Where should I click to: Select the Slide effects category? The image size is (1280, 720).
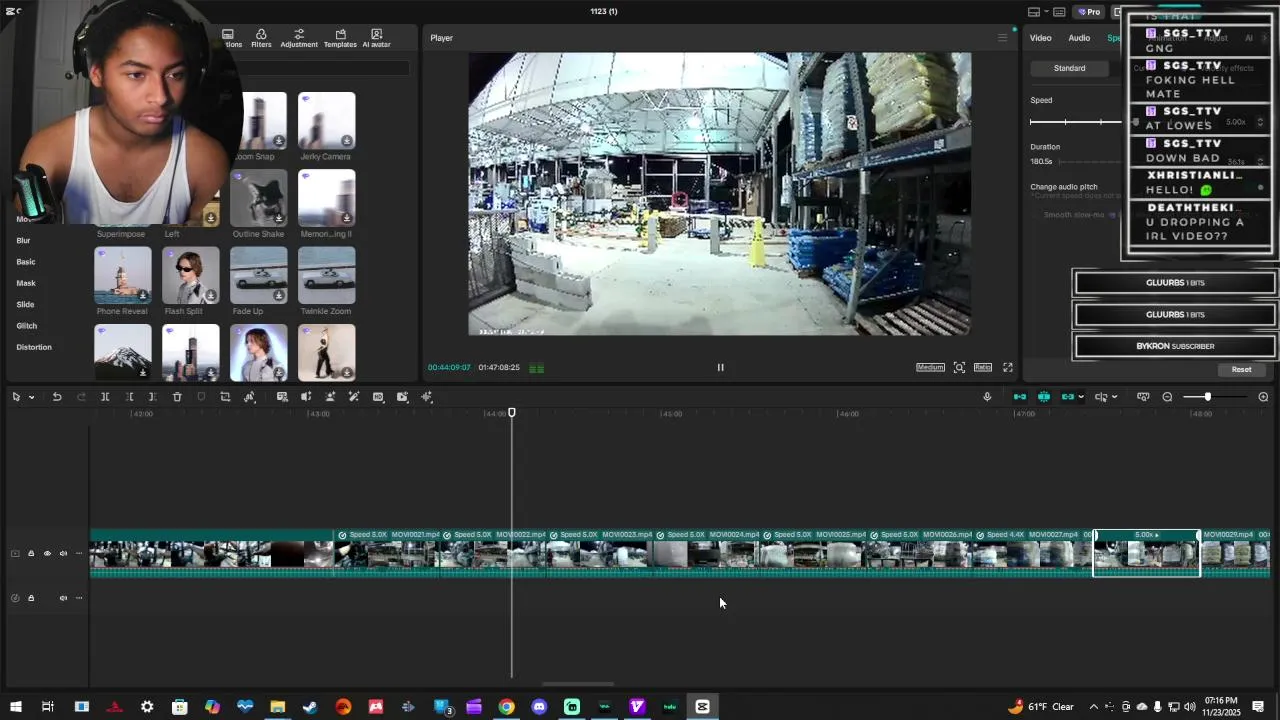(x=25, y=304)
